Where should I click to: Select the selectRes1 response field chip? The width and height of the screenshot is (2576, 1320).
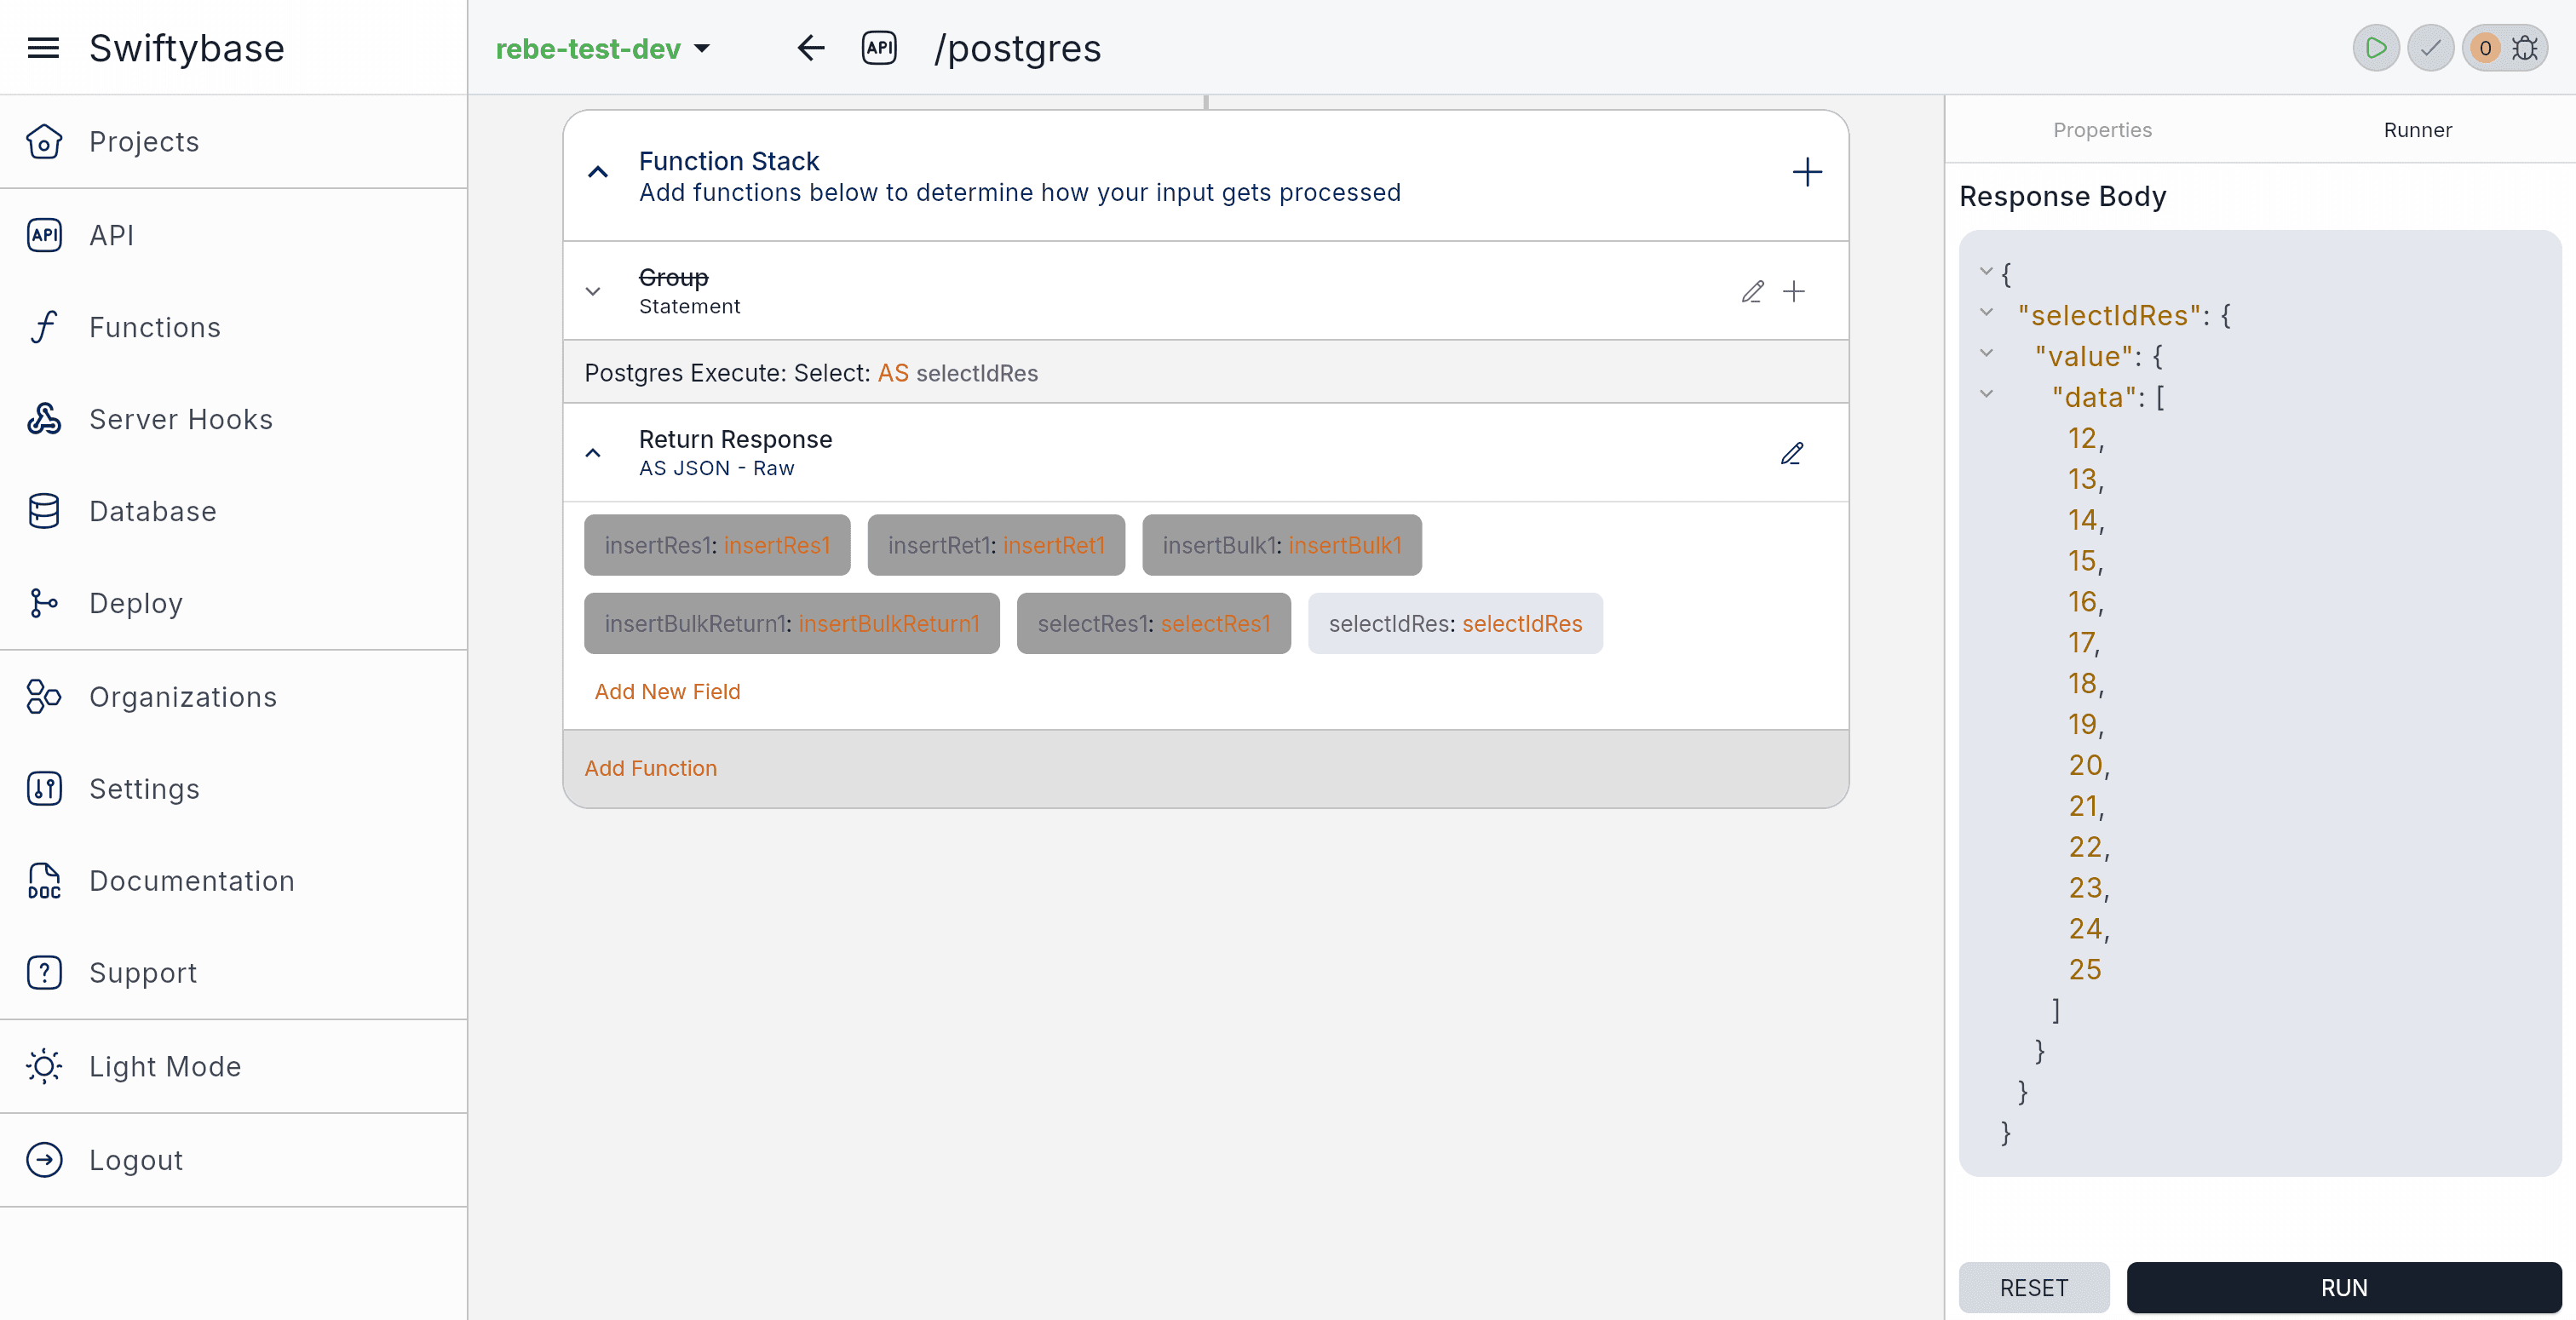point(1154,624)
